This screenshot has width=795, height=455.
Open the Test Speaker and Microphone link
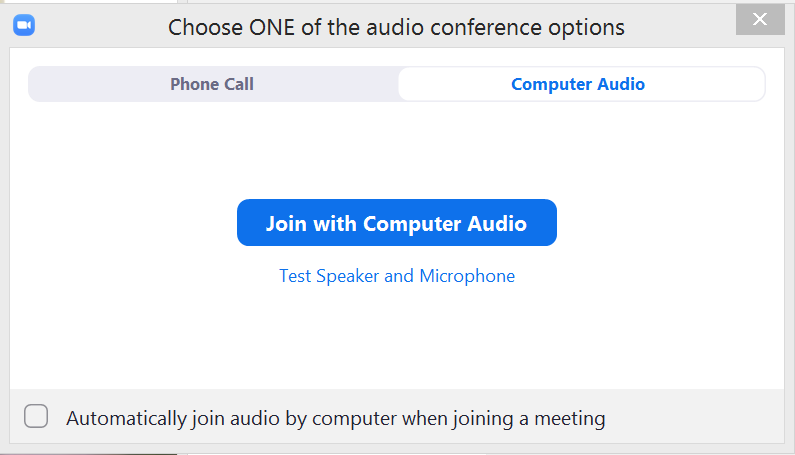[x=397, y=276]
